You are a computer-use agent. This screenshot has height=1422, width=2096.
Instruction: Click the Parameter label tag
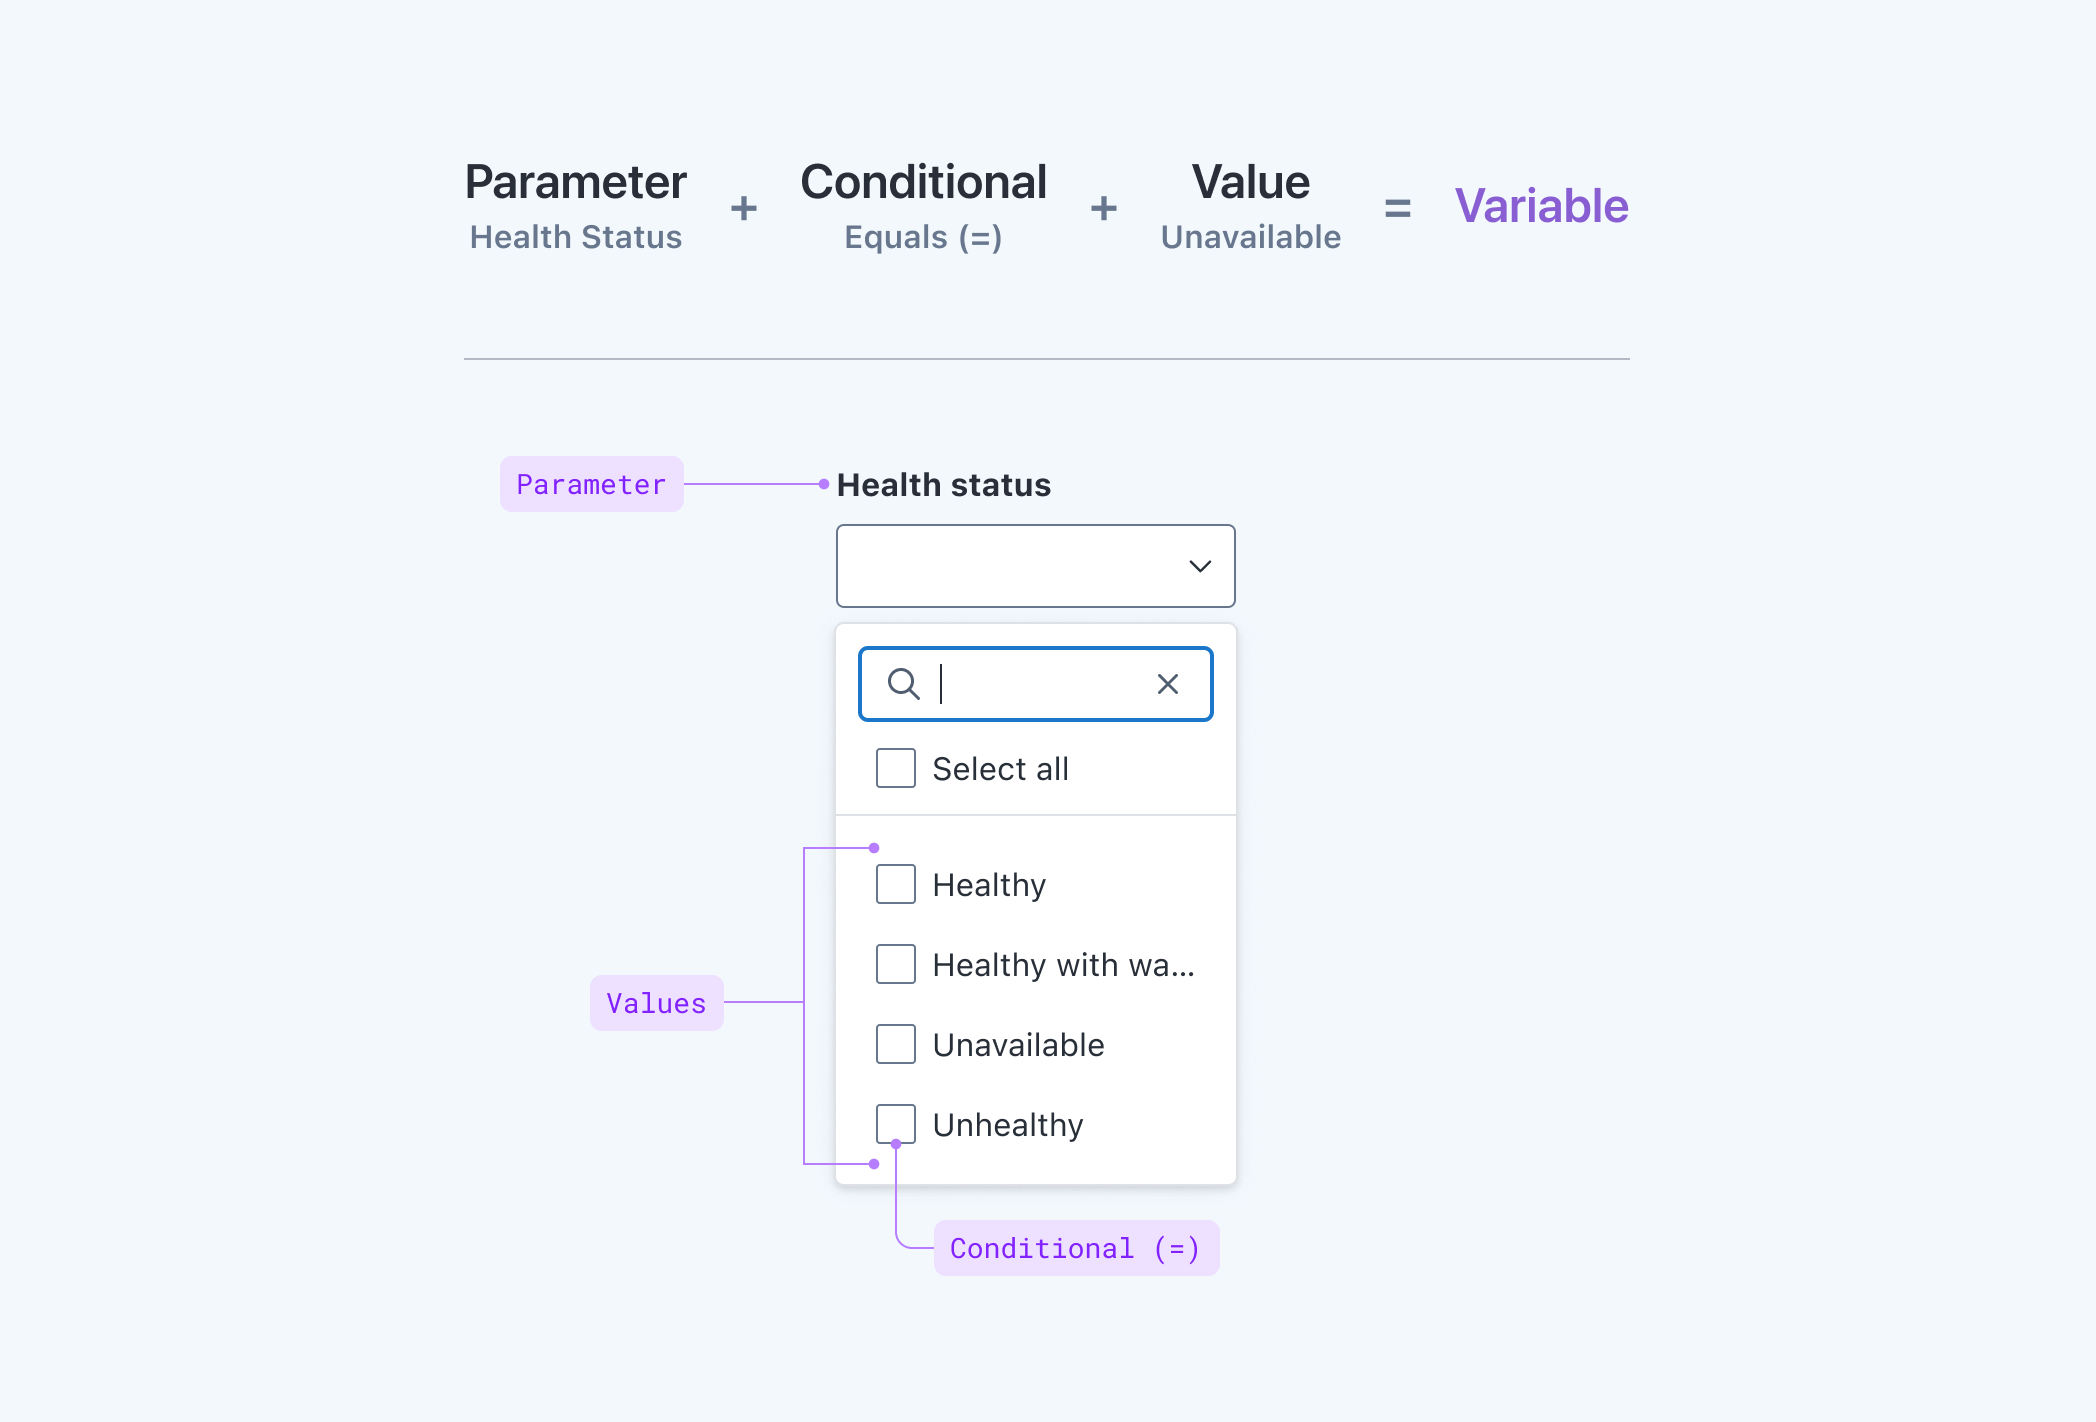pos(591,484)
